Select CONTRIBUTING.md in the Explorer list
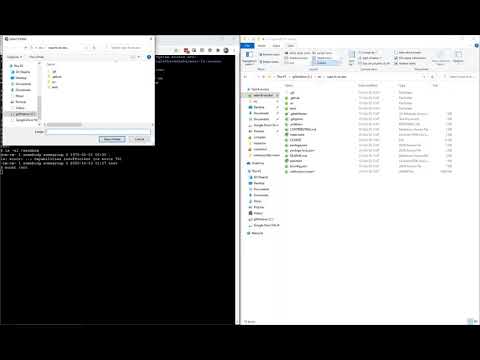 point(303,129)
